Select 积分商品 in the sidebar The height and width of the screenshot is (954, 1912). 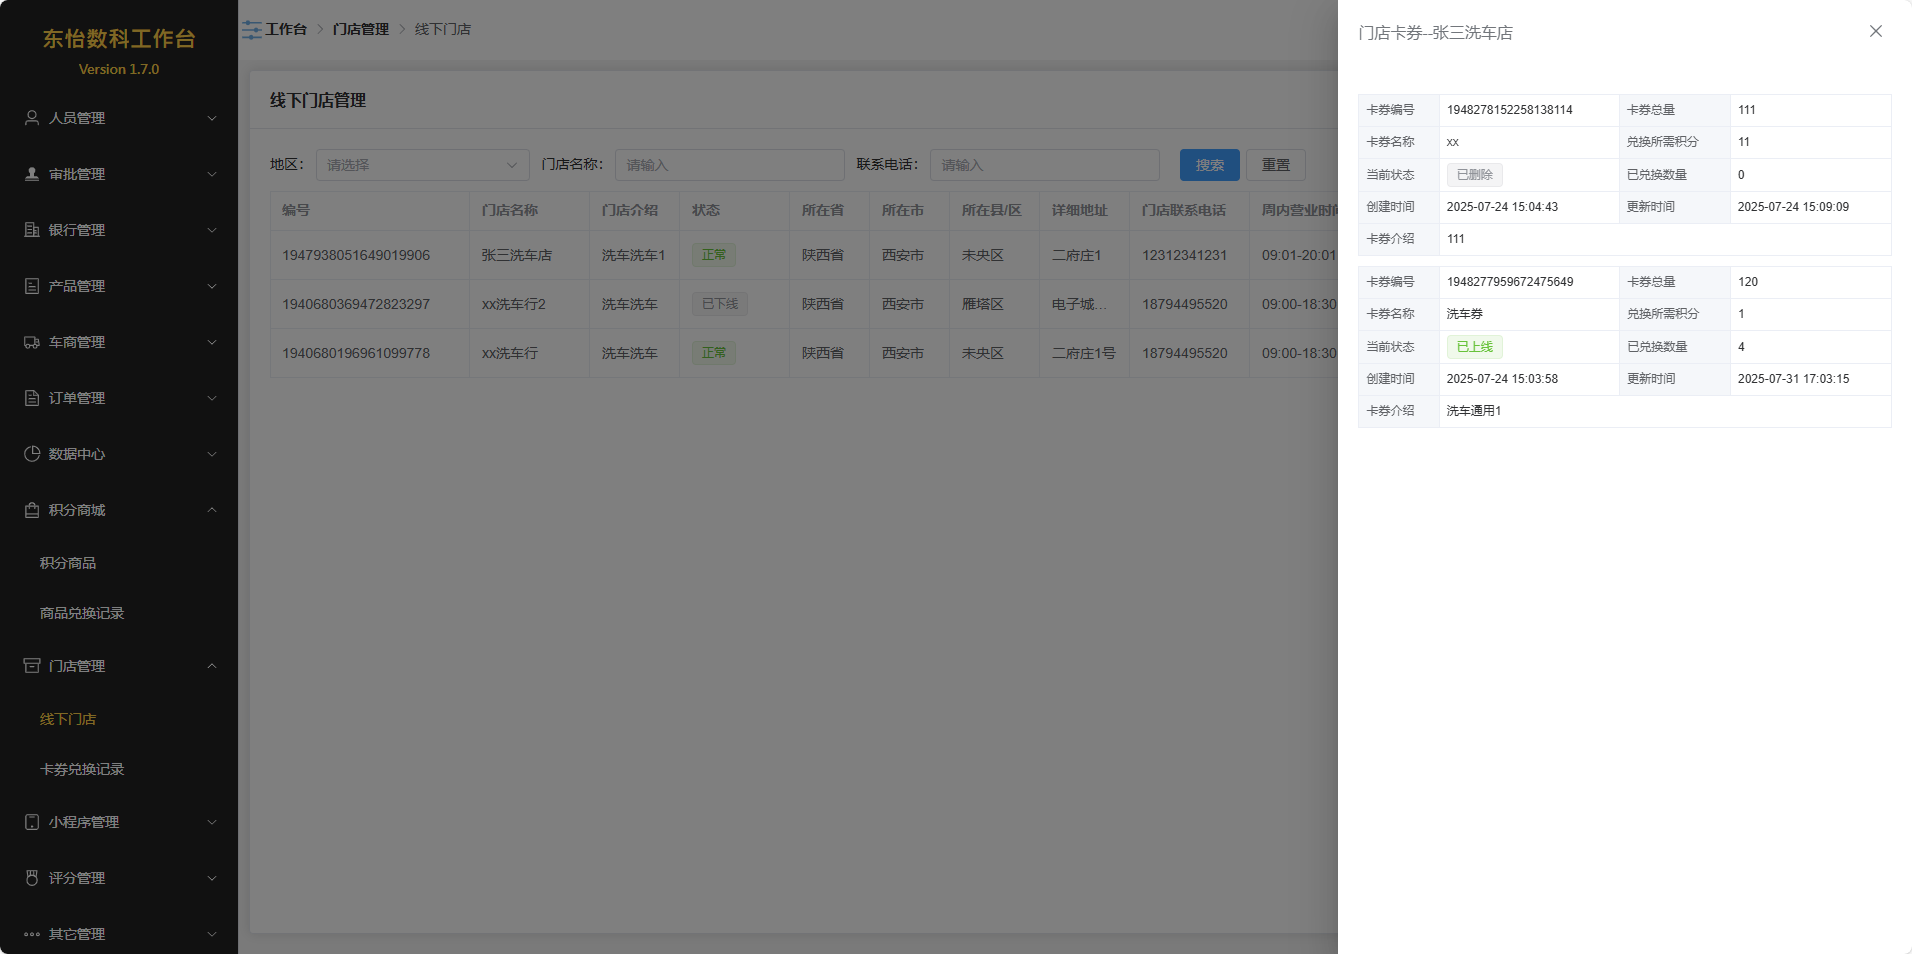(x=68, y=563)
